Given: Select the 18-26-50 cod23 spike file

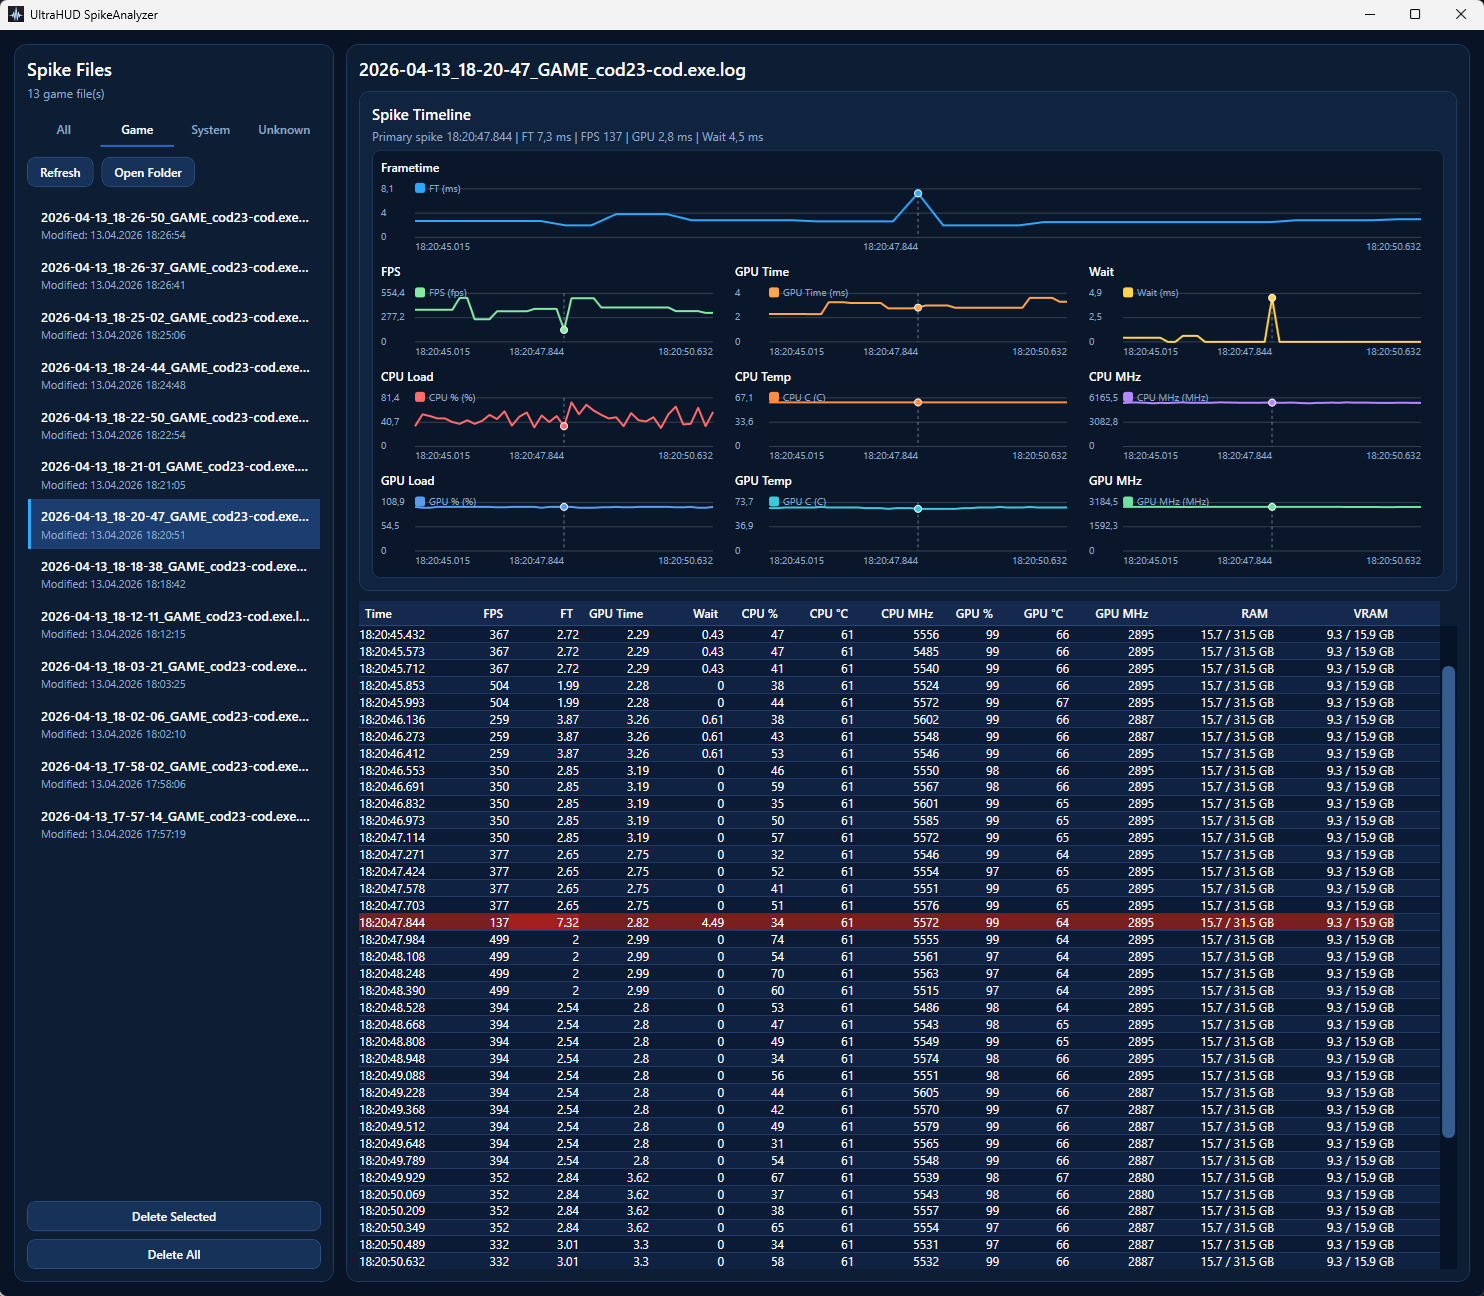Looking at the screenshot, I should (x=174, y=225).
